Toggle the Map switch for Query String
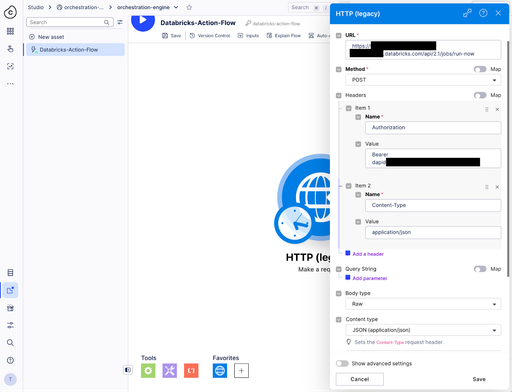Image resolution: width=512 pixels, height=392 pixels. (480, 269)
